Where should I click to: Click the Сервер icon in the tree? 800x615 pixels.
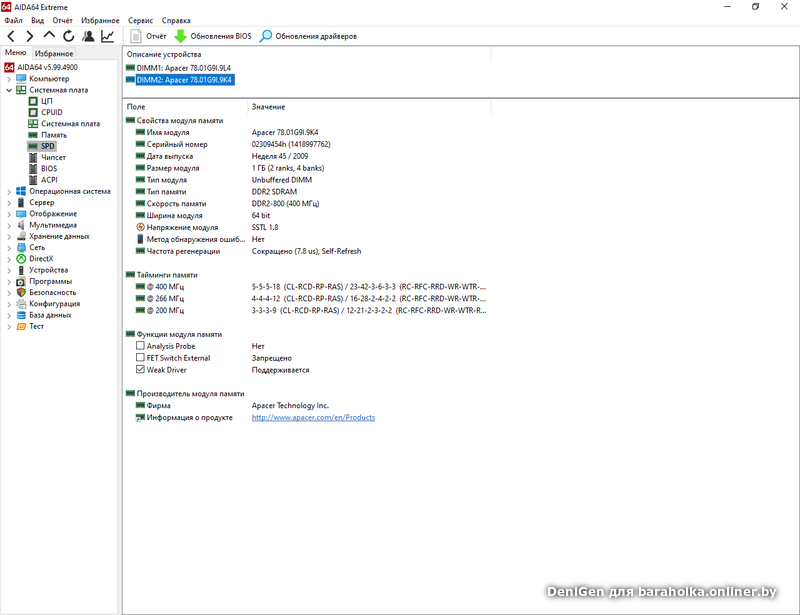point(21,203)
